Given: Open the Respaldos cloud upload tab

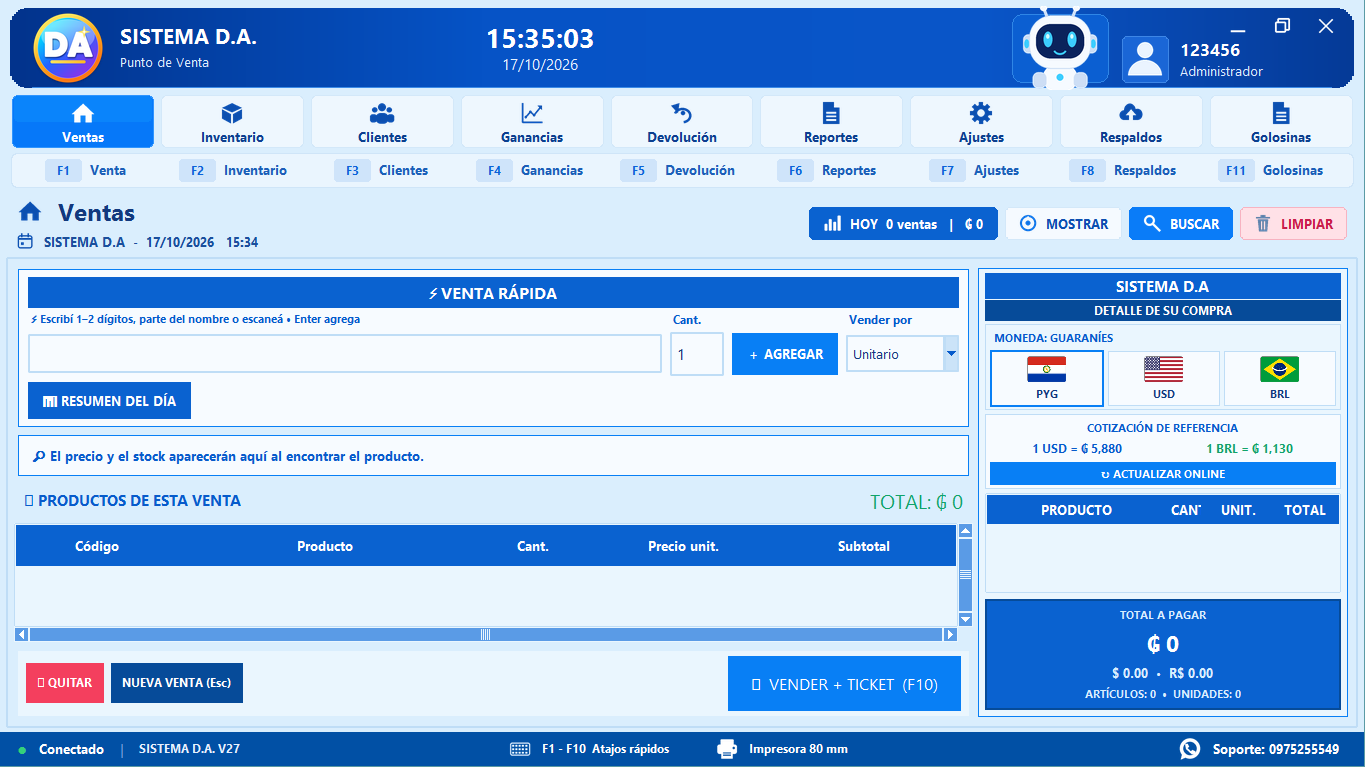Looking at the screenshot, I should 1131,122.
